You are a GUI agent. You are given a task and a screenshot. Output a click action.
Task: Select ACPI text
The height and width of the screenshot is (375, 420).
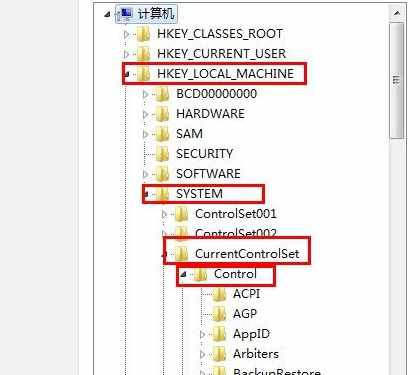point(246,294)
